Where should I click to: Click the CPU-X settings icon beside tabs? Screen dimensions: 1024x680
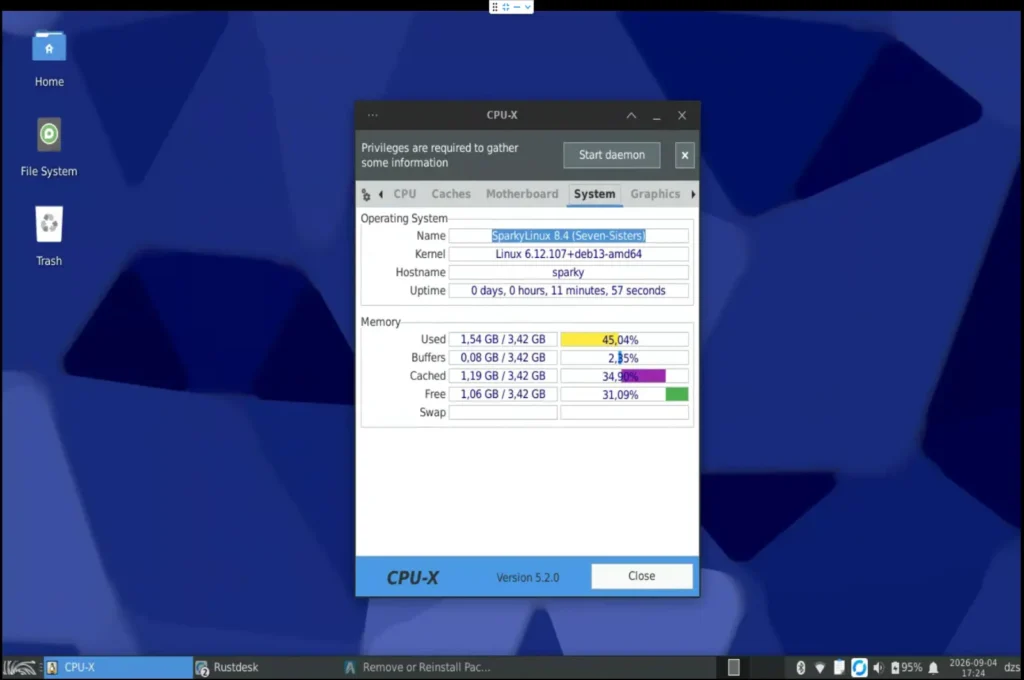point(366,195)
